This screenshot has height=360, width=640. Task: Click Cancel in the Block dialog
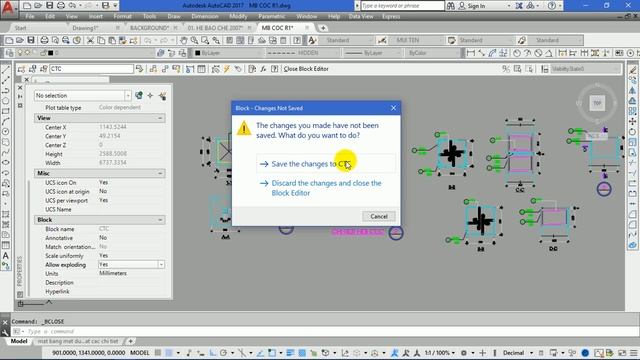point(378,216)
